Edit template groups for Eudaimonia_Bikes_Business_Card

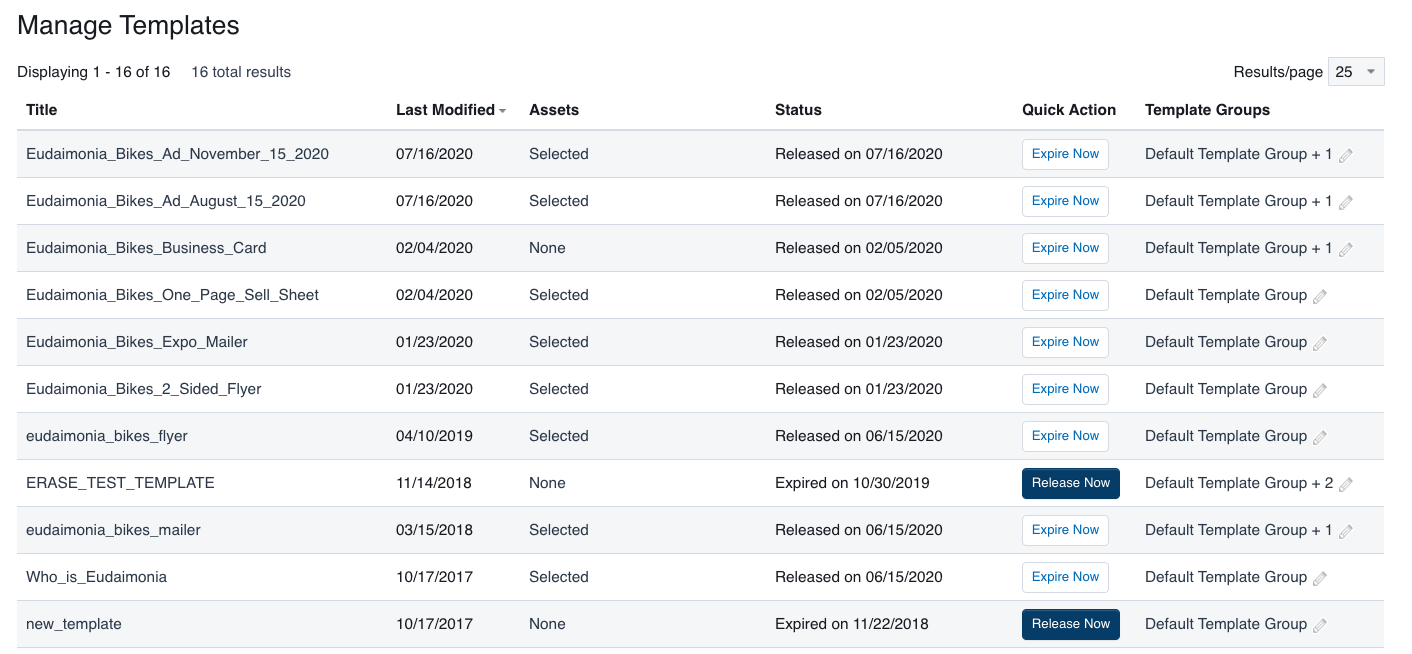pyautogui.click(x=1345, y=249)
